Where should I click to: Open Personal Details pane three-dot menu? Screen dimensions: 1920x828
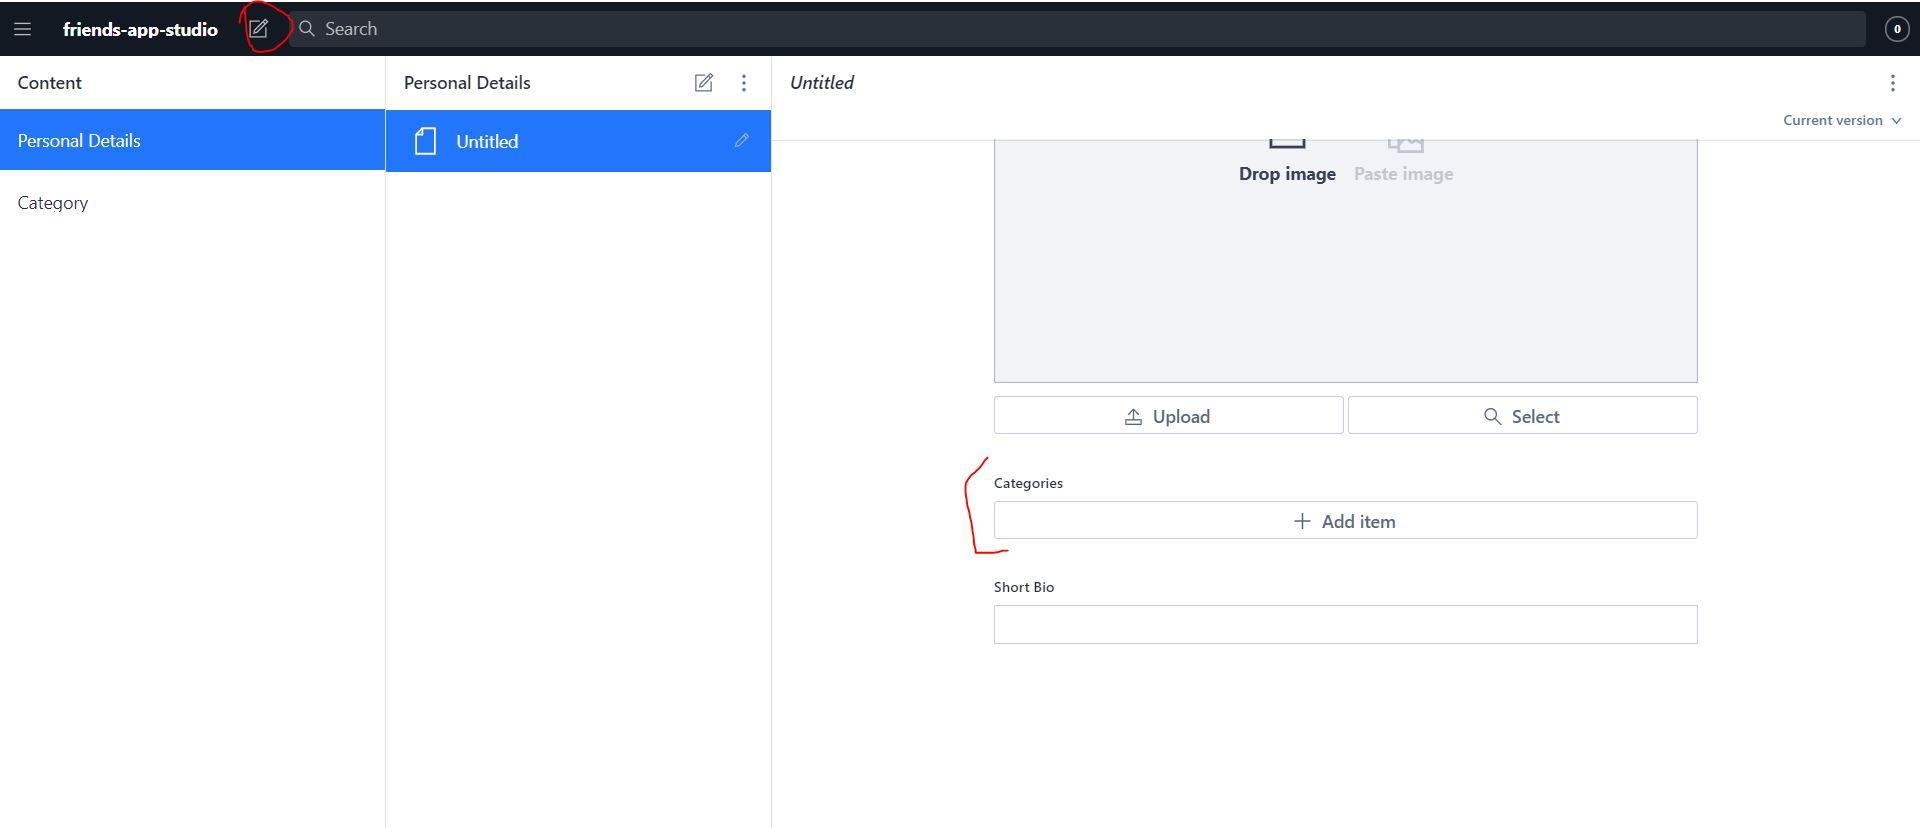743,83
